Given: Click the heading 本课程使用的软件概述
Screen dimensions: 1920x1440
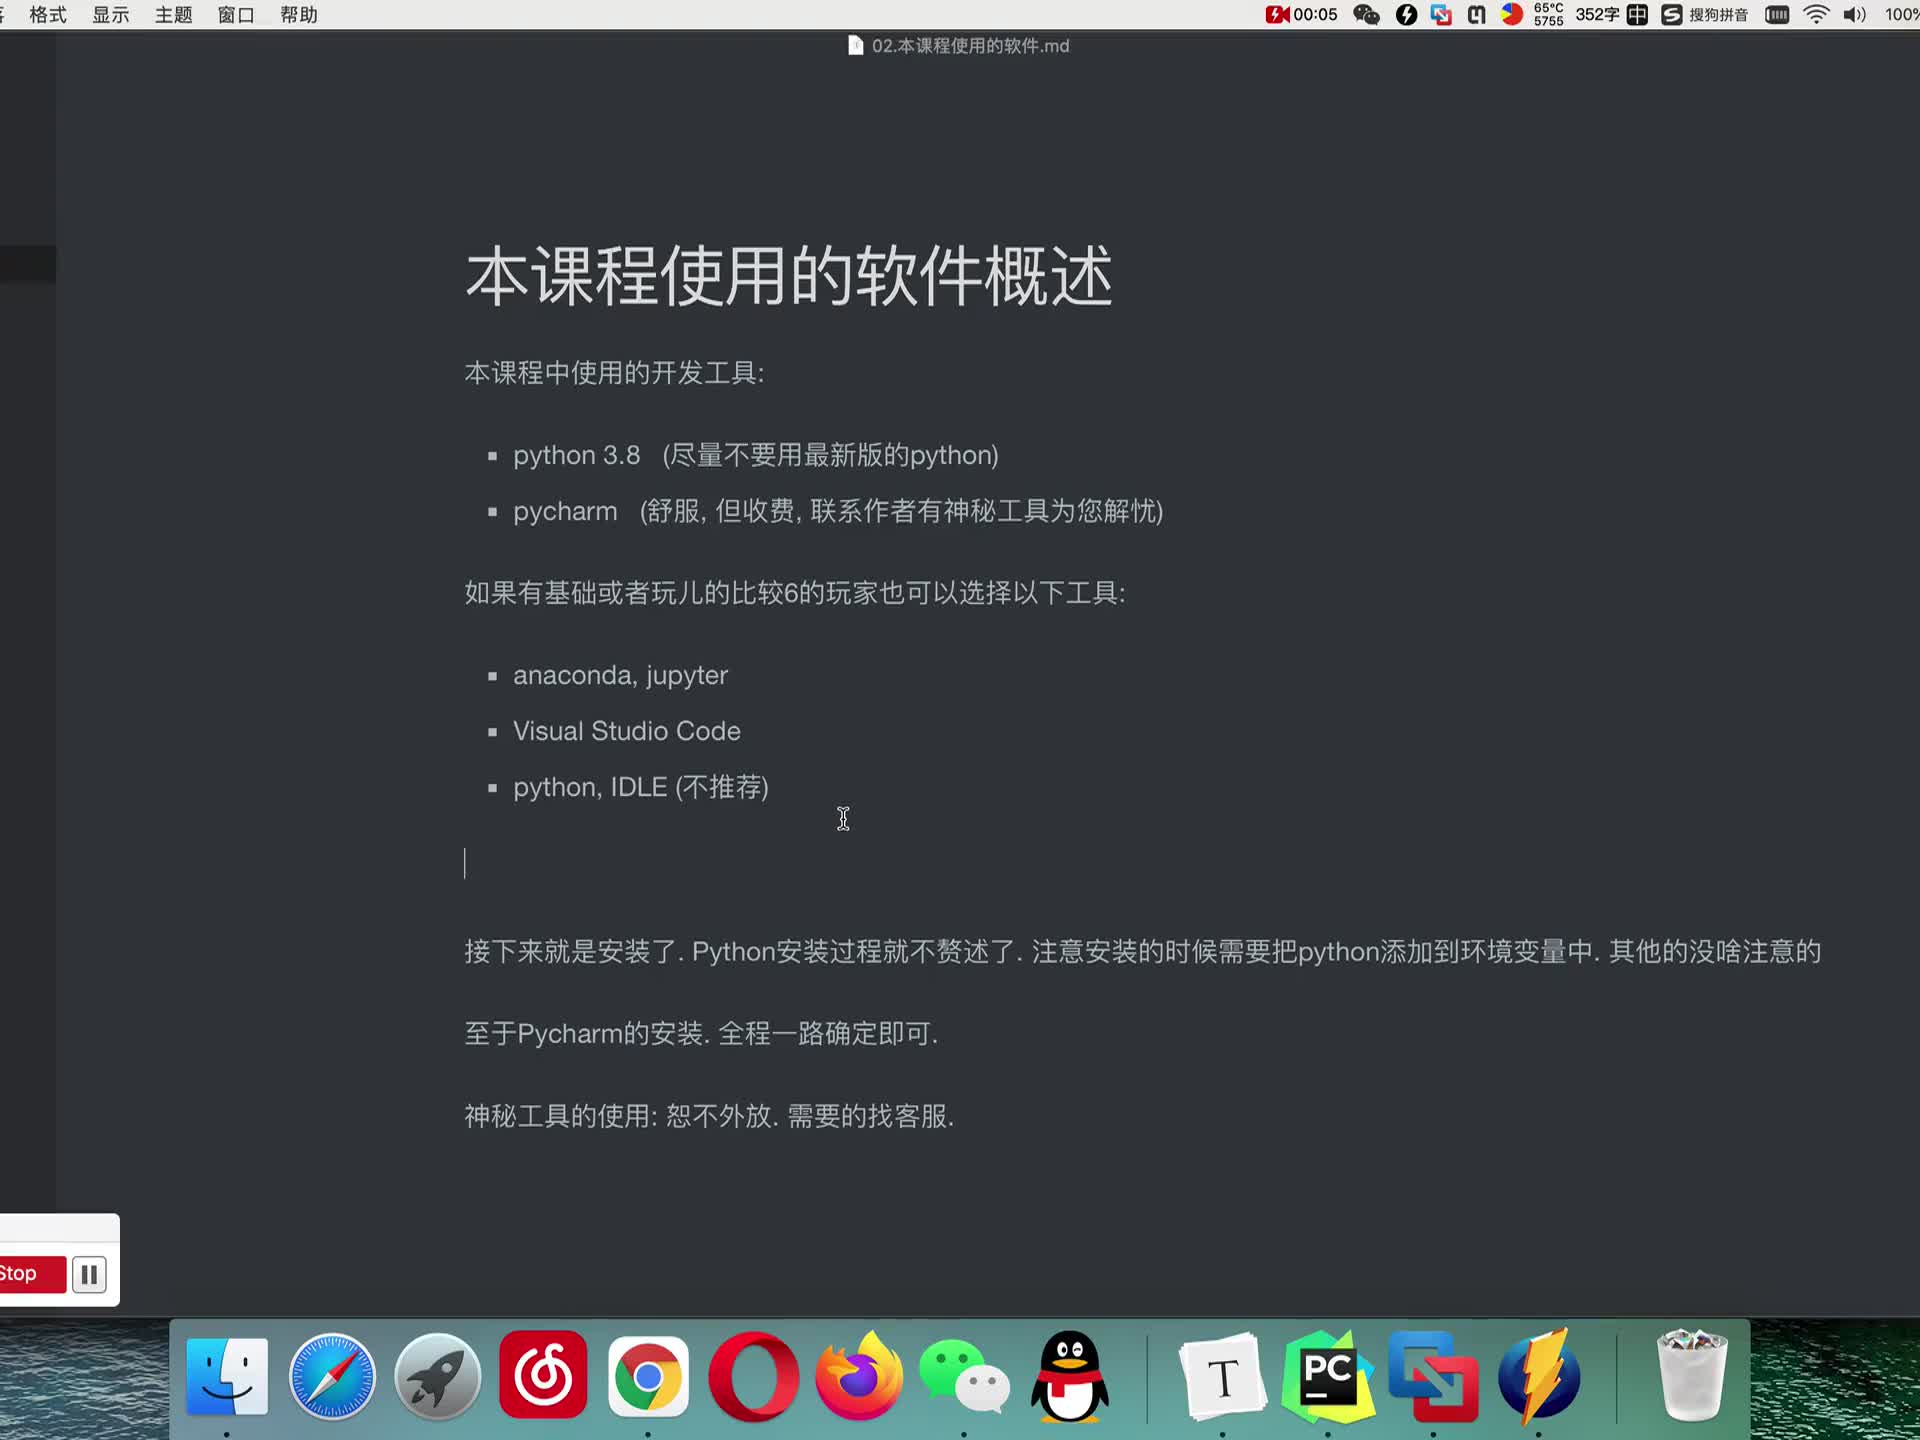Looking at the screenshot, I should [789, 277].
